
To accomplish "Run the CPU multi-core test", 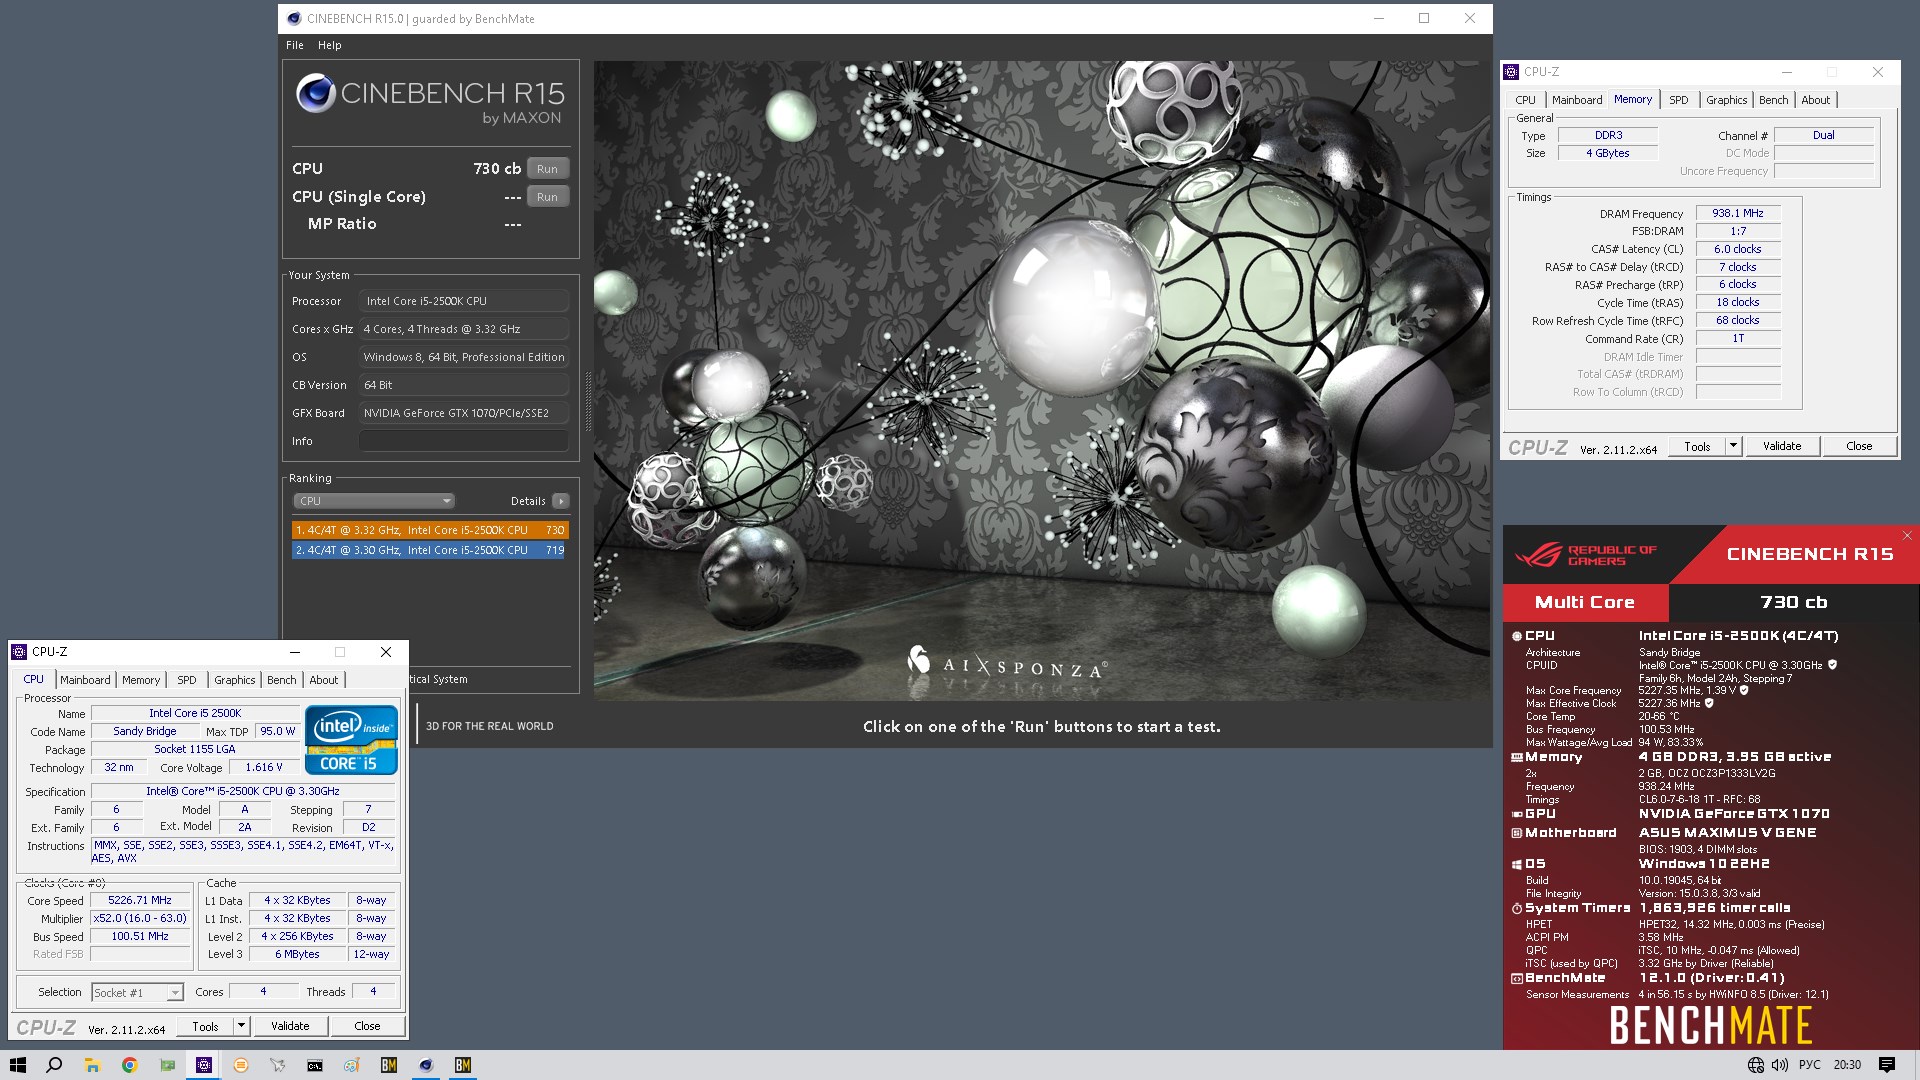I will tap(547, 169).
